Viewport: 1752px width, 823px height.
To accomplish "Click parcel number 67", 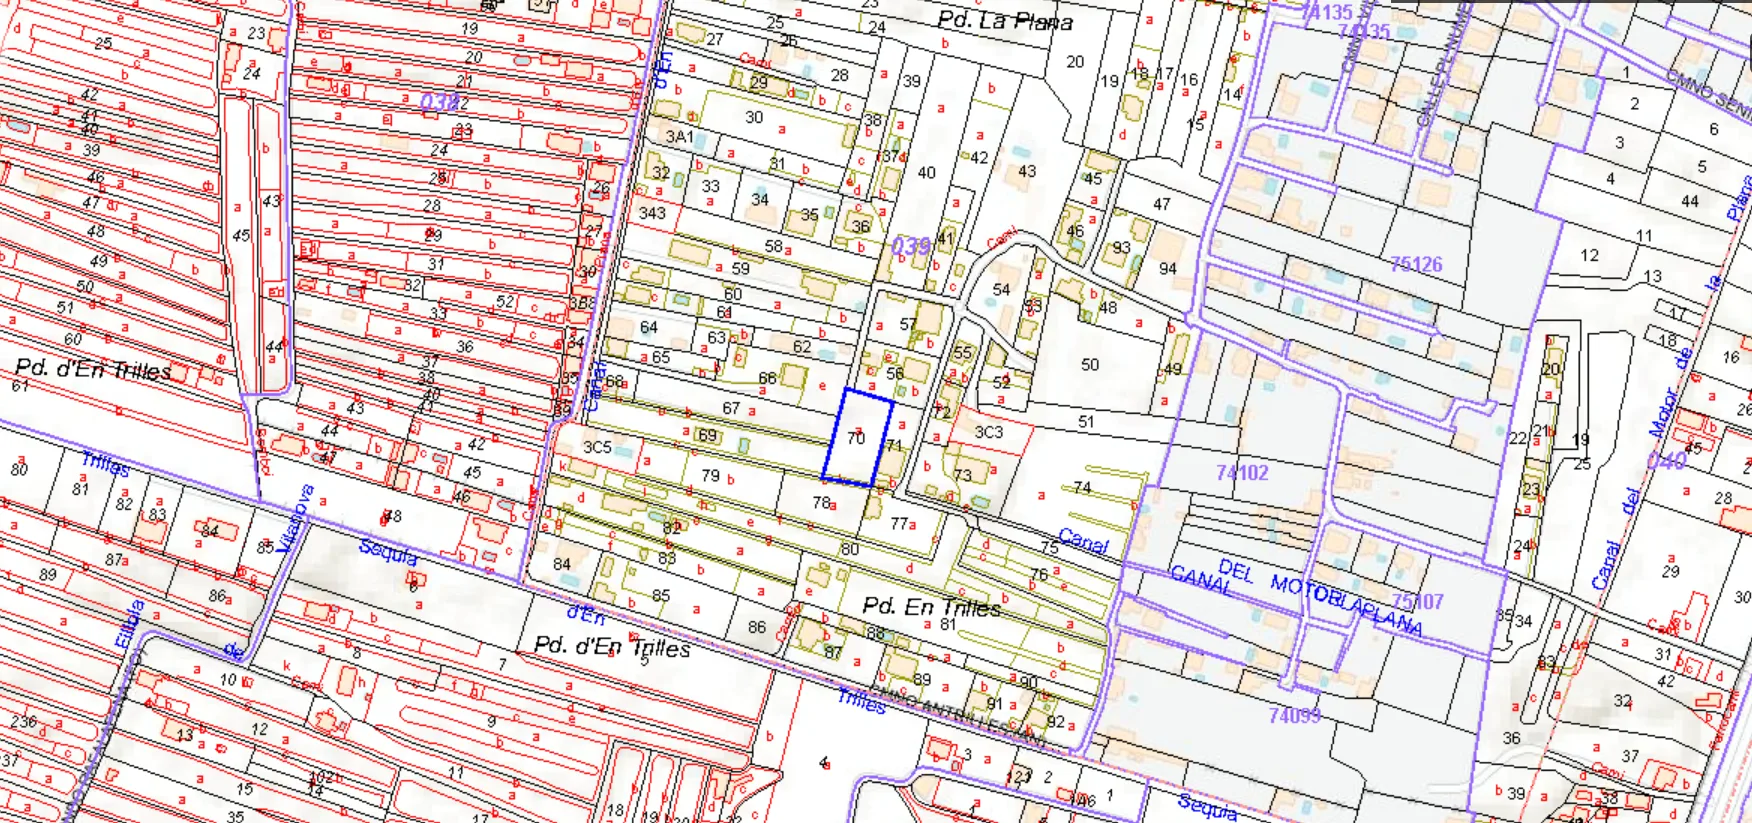I will coord(731,408).
